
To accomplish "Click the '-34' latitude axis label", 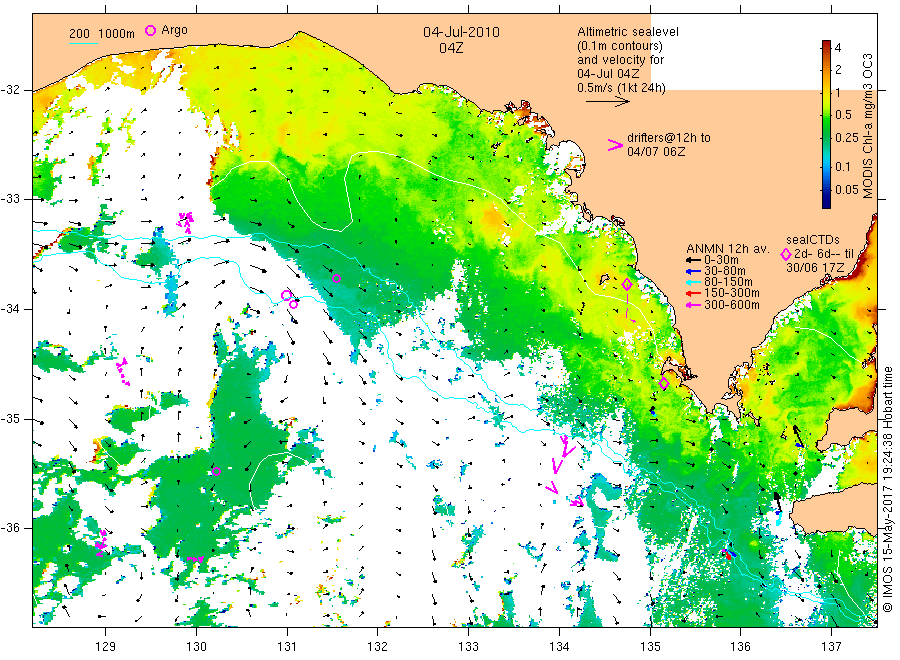I will [x=11, y=309].
